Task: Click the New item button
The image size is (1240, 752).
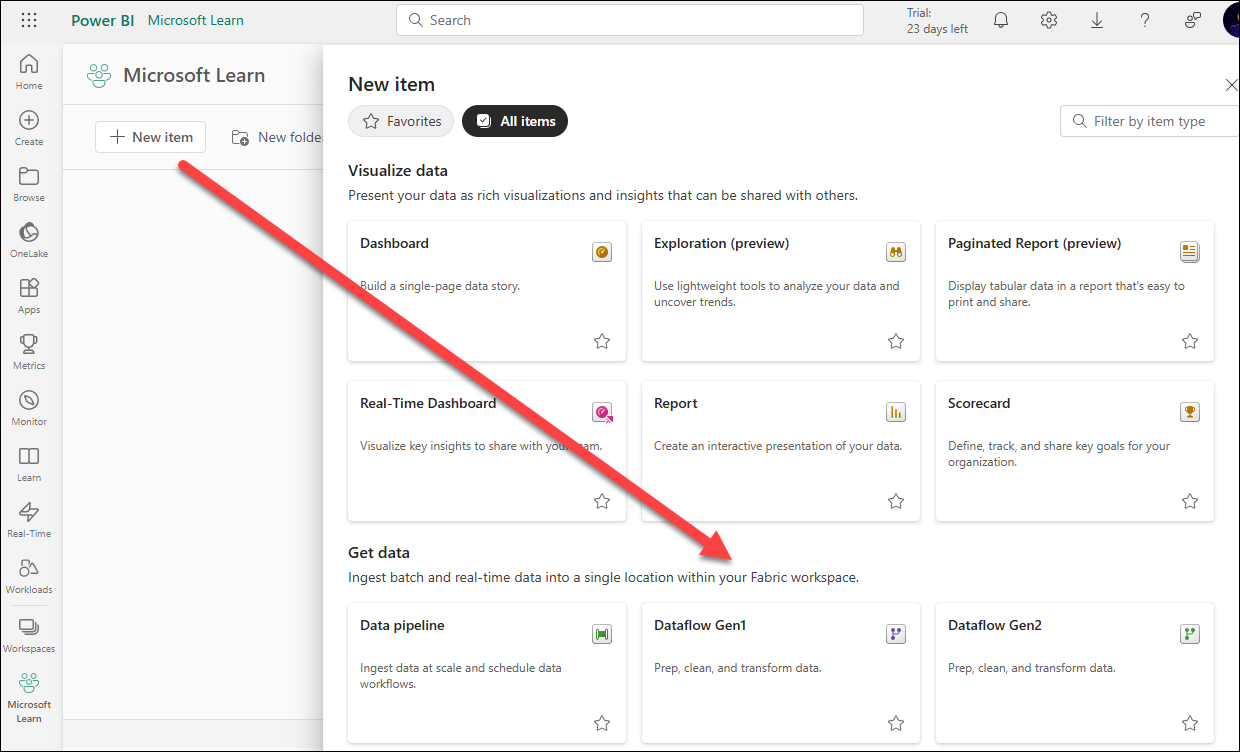Action: click(151, 137)
